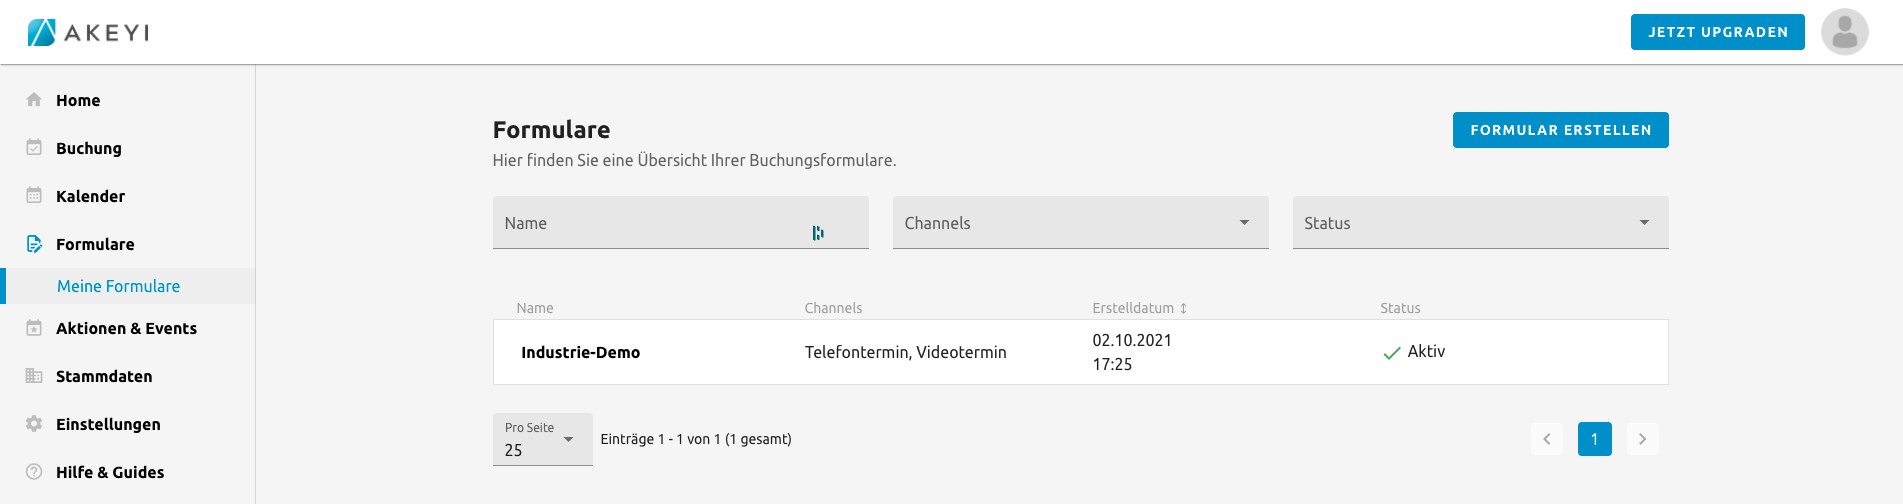Click the Kalender grid icon
The width and height of the screenshot is (1903, 504).
click(34, 196)
